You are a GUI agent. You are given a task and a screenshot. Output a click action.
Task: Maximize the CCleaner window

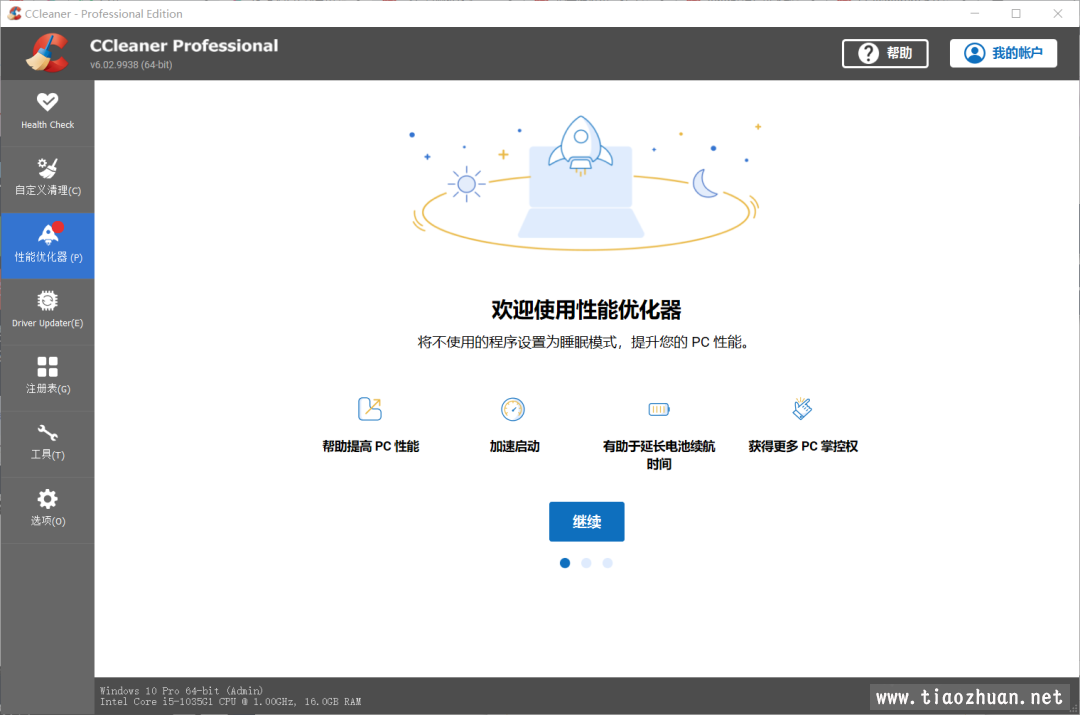[1016, 13]
